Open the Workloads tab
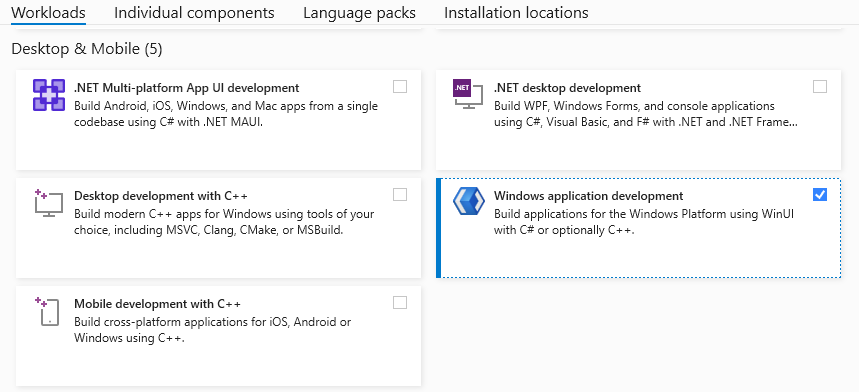Viewport: 859px width, 392px height. pyautogui.click(x=48, y=13)
